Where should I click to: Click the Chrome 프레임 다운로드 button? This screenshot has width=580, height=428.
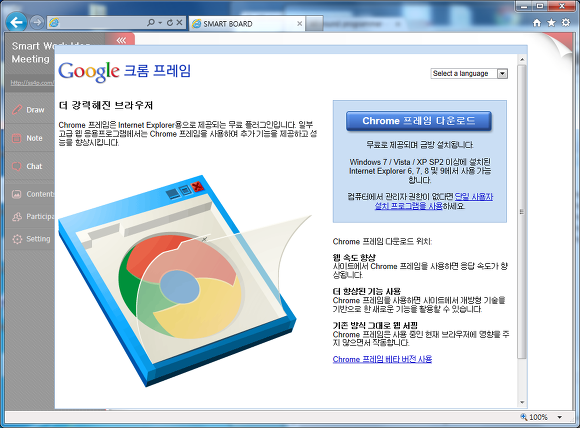[x=419, y=121]
